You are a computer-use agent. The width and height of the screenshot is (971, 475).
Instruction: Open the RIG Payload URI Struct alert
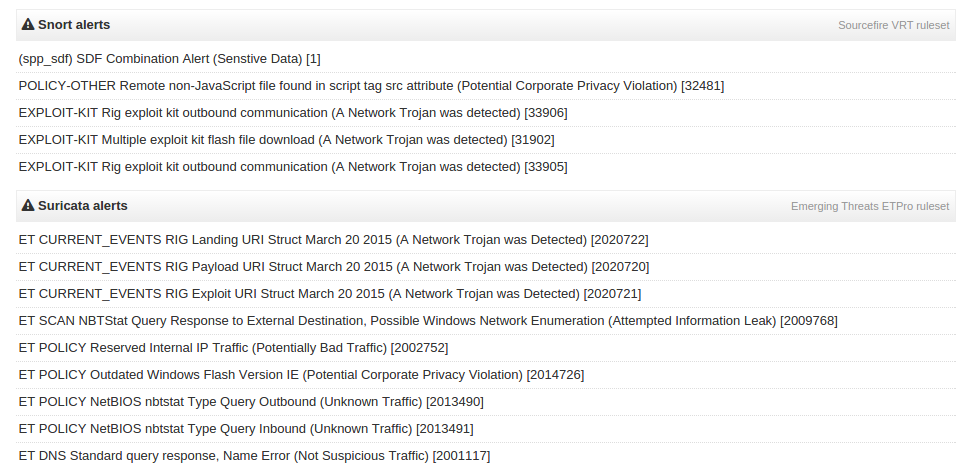coord(486,267)
